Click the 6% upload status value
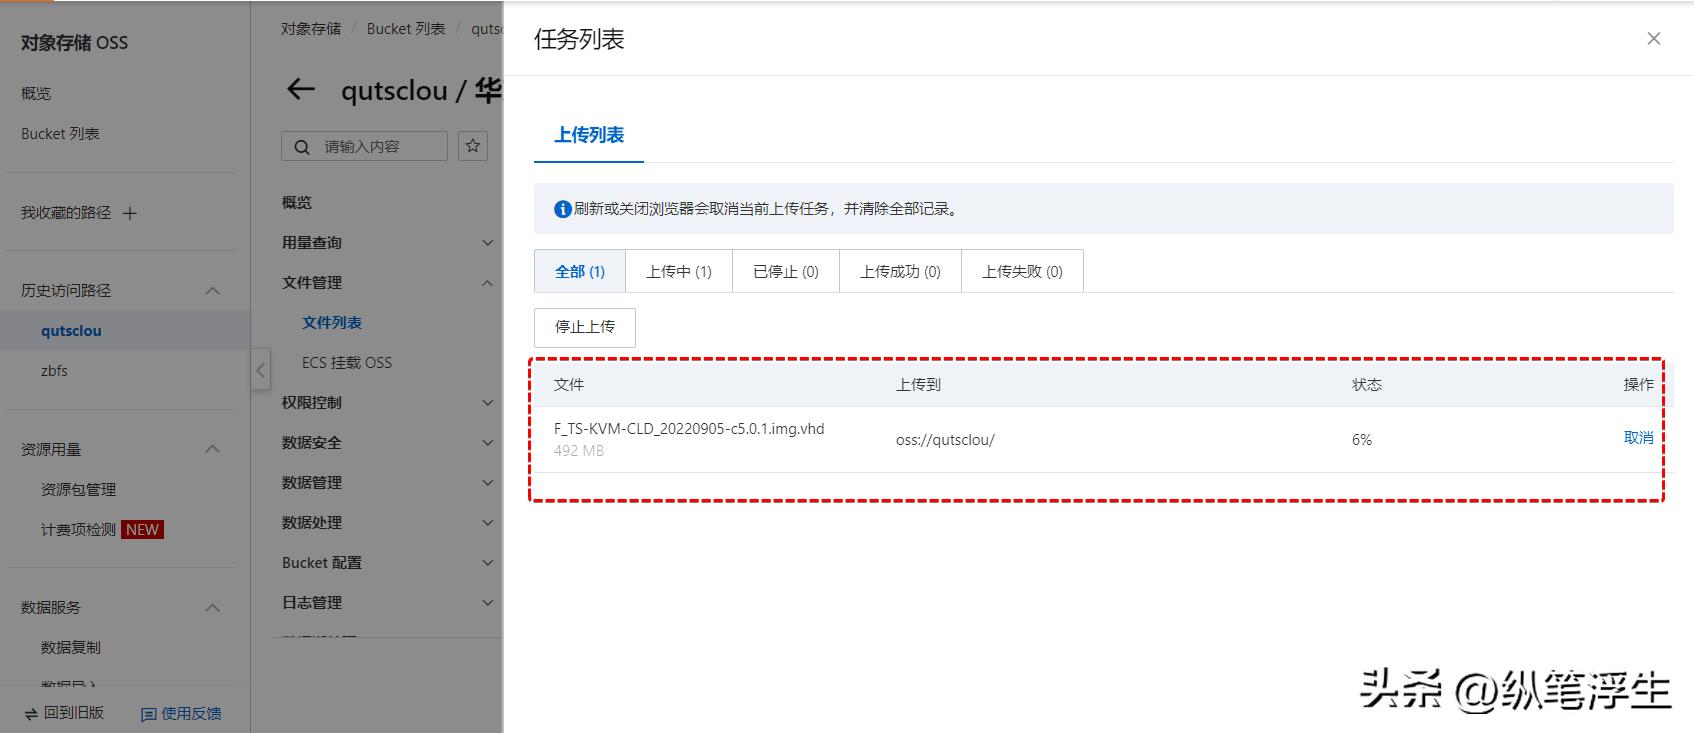This screenshot has width=1694, height=733. click(x=1362, y=439)
